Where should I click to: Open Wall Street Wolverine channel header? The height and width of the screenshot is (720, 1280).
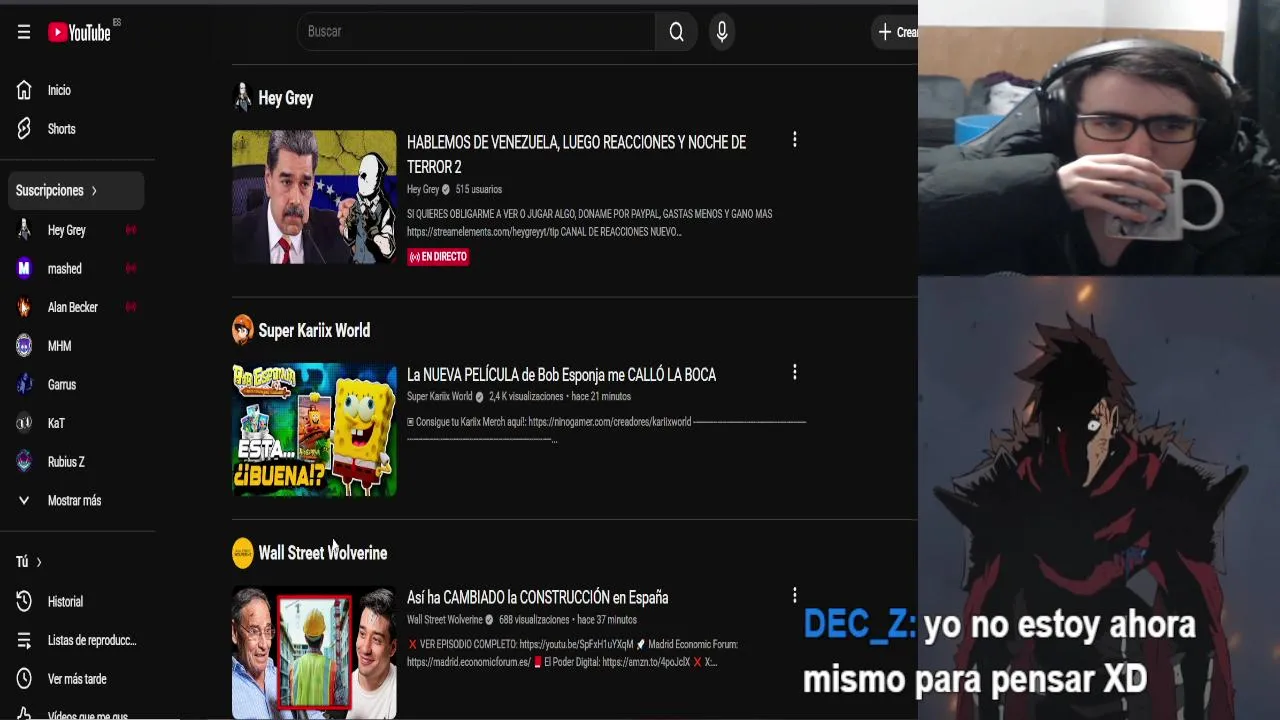tap(323, 553)
